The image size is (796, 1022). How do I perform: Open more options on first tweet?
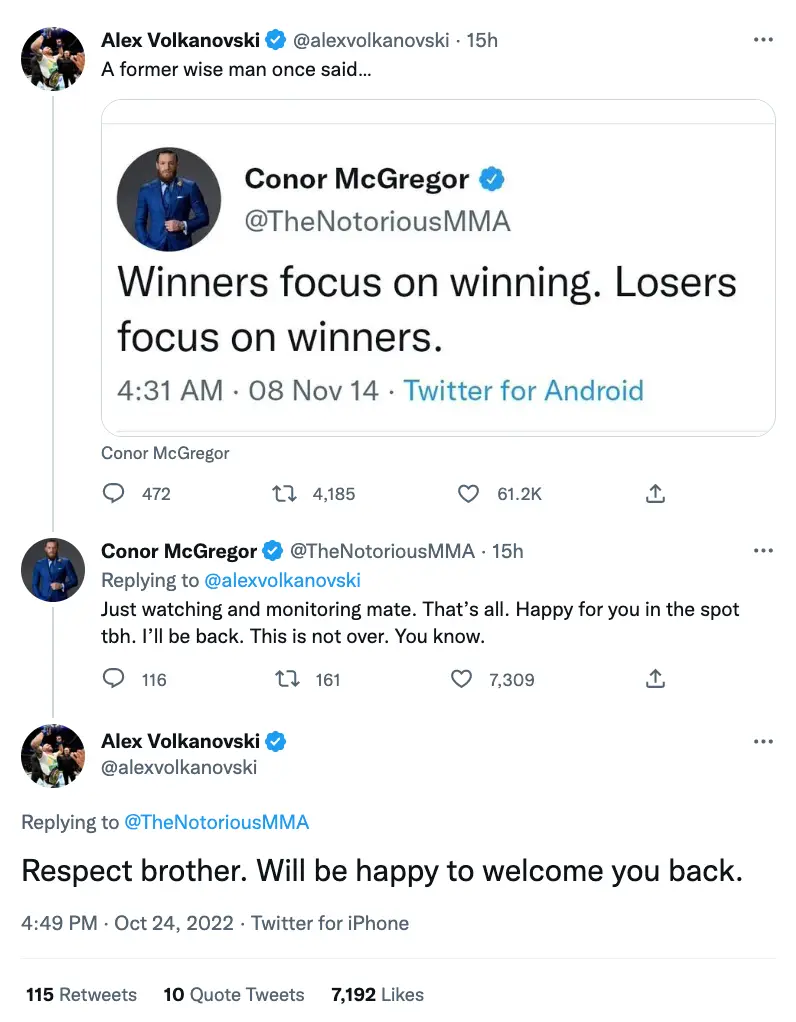(x=763, y=40)
